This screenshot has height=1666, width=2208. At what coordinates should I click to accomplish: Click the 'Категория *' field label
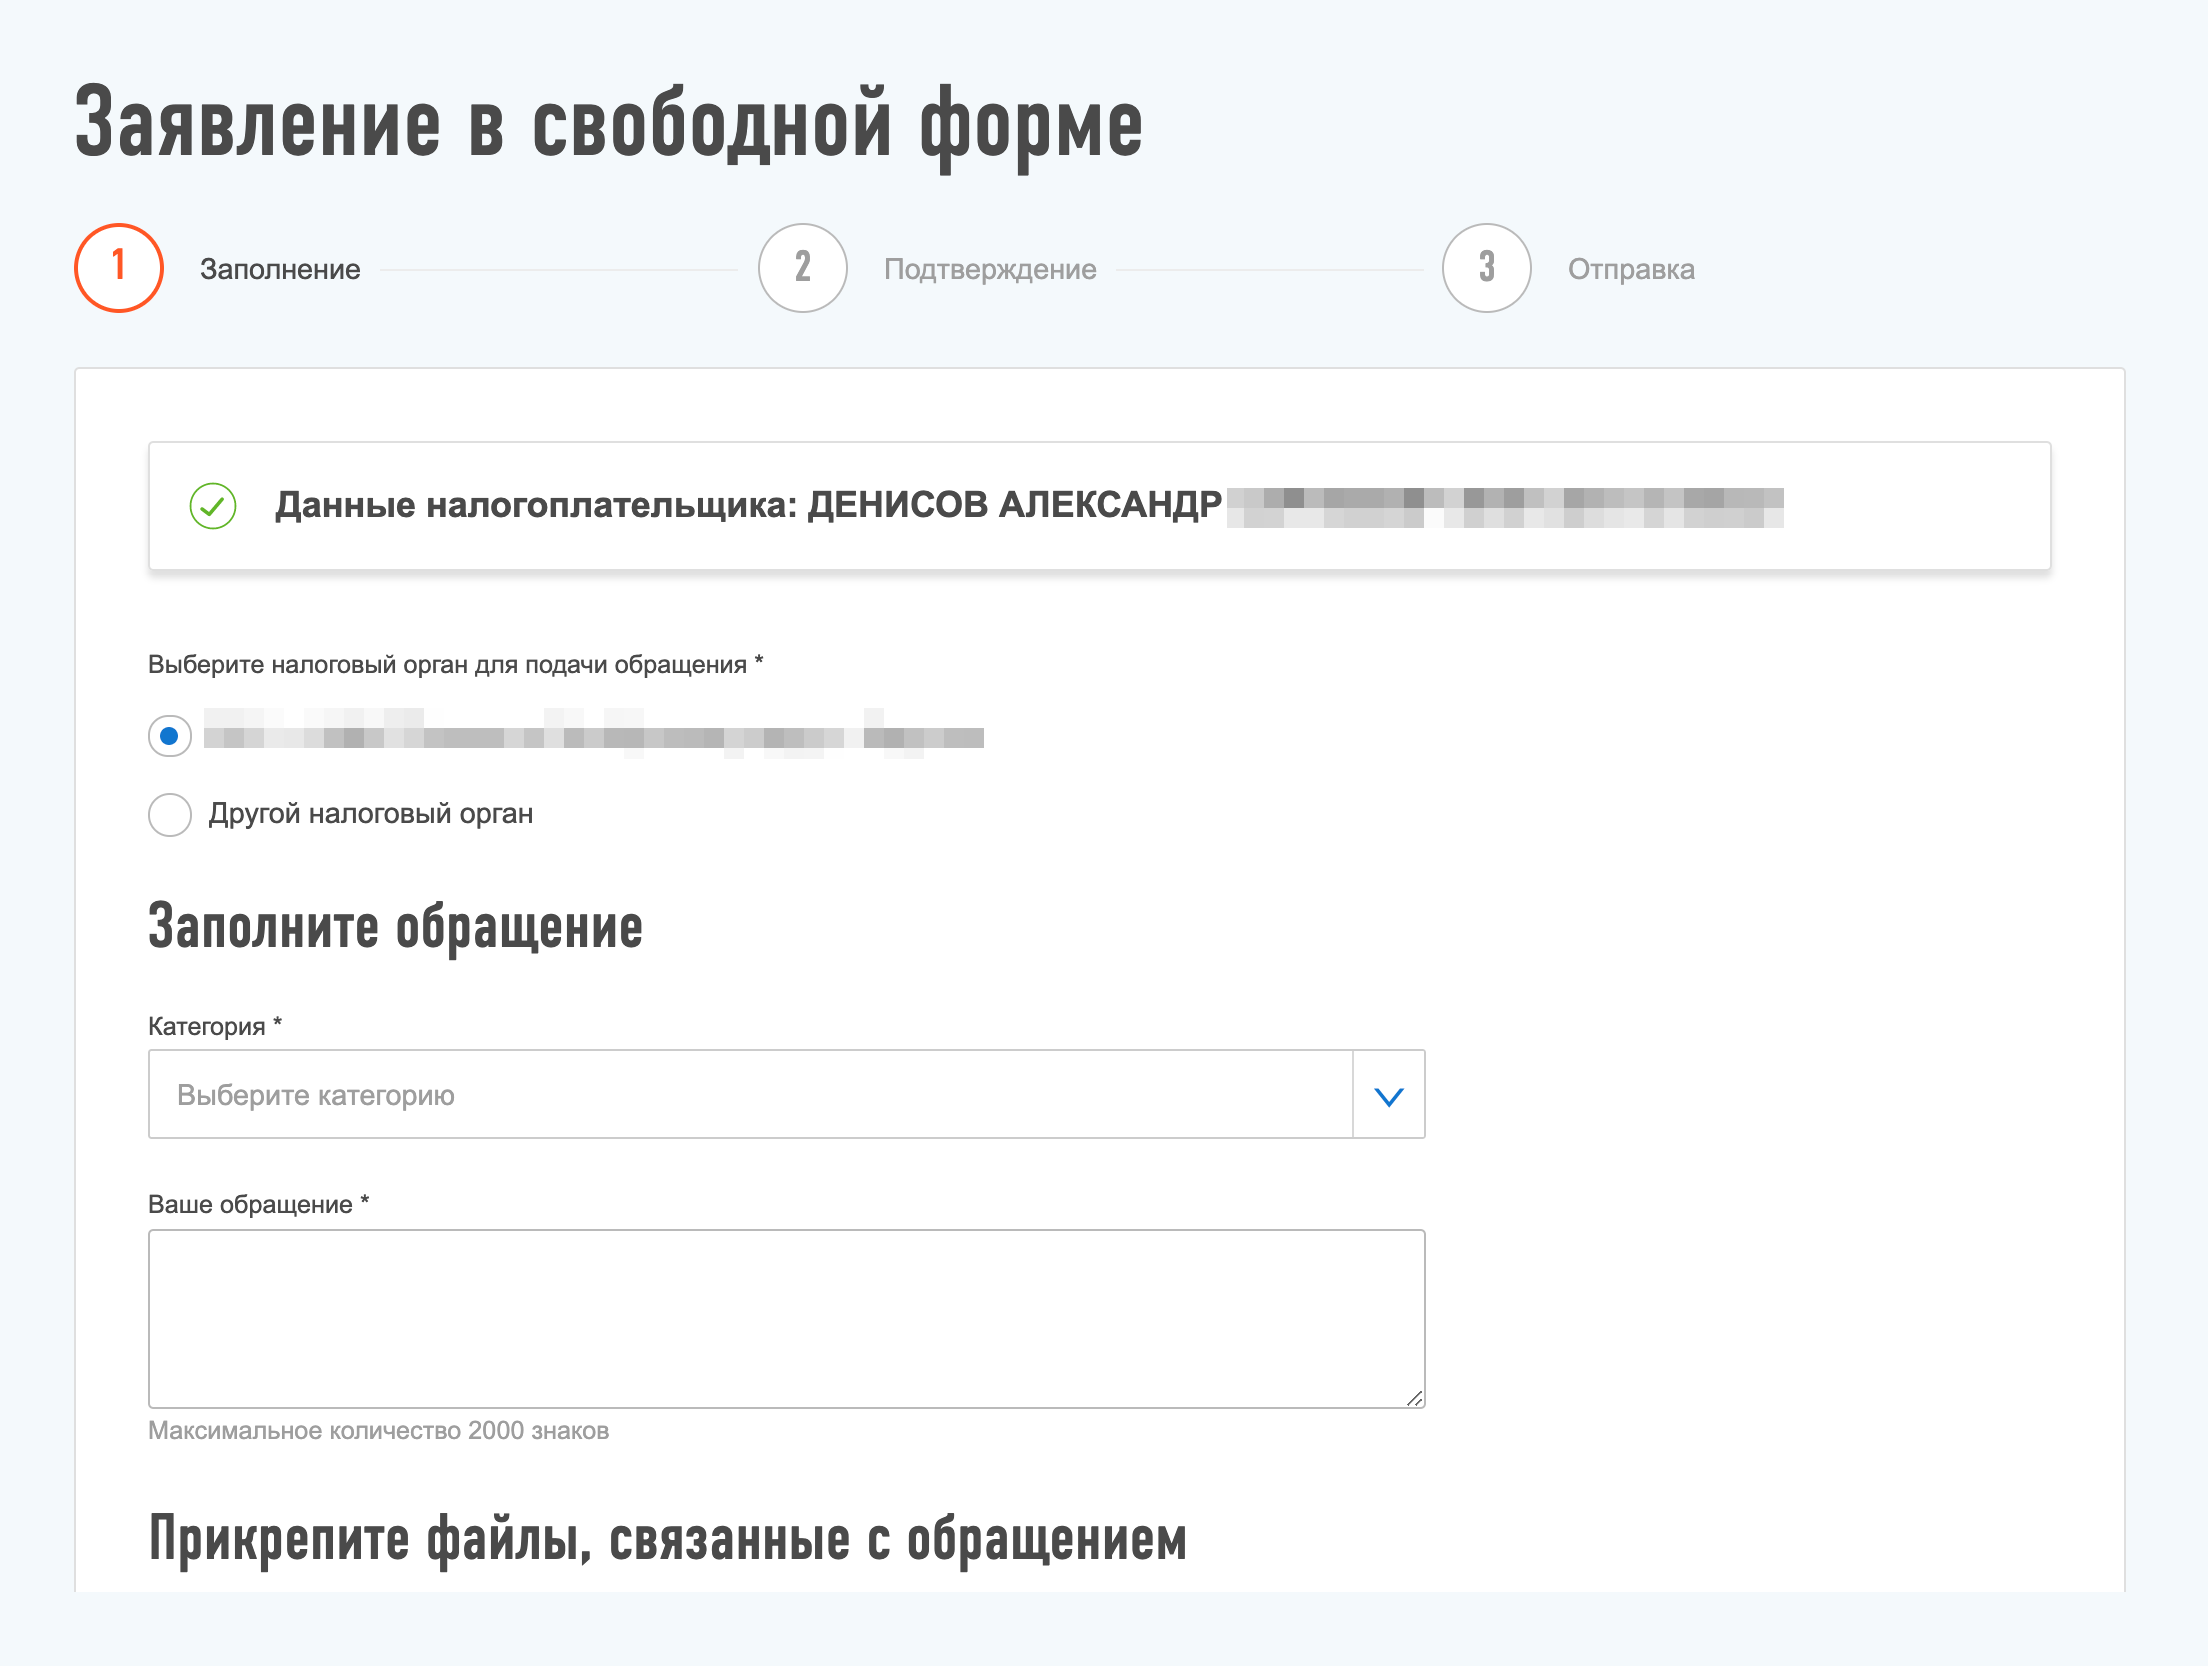click(x=215, y=1026)
